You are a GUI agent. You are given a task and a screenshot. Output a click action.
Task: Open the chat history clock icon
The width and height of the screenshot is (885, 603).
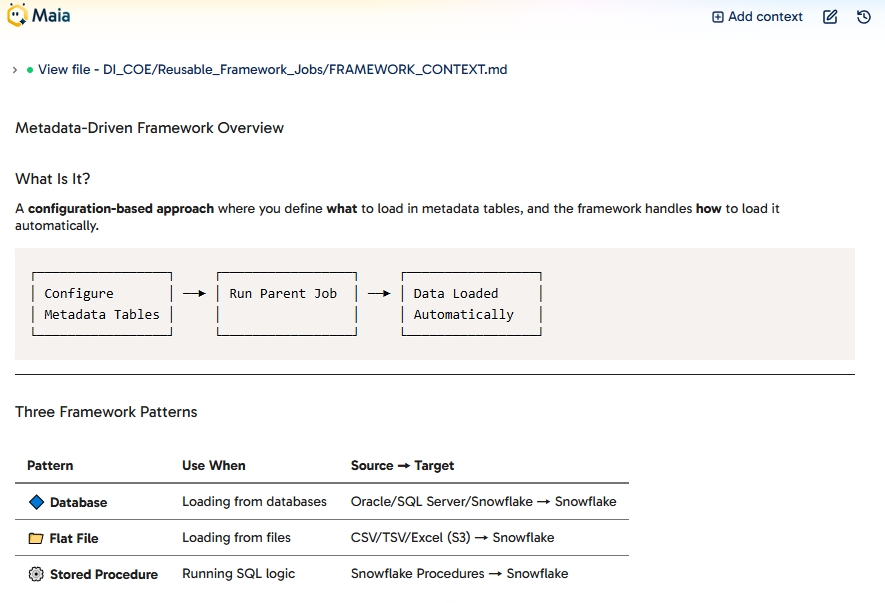pyautogui.click(x=864, y=17)
